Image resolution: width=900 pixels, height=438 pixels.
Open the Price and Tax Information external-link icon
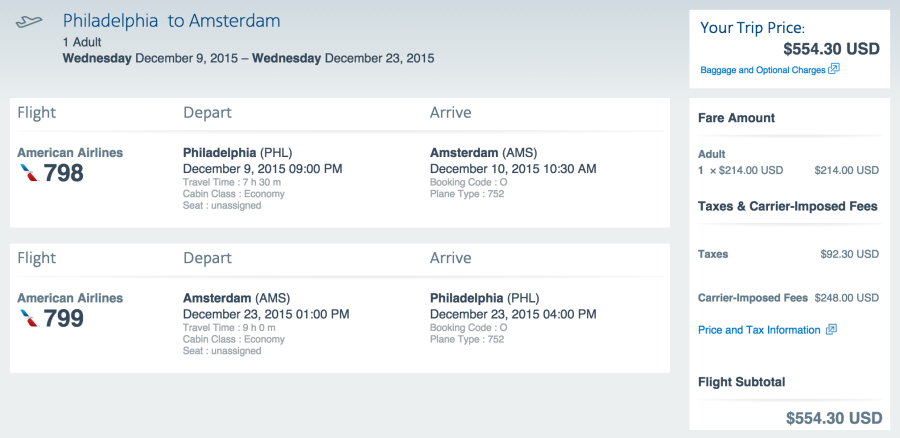tap(831, 330)
